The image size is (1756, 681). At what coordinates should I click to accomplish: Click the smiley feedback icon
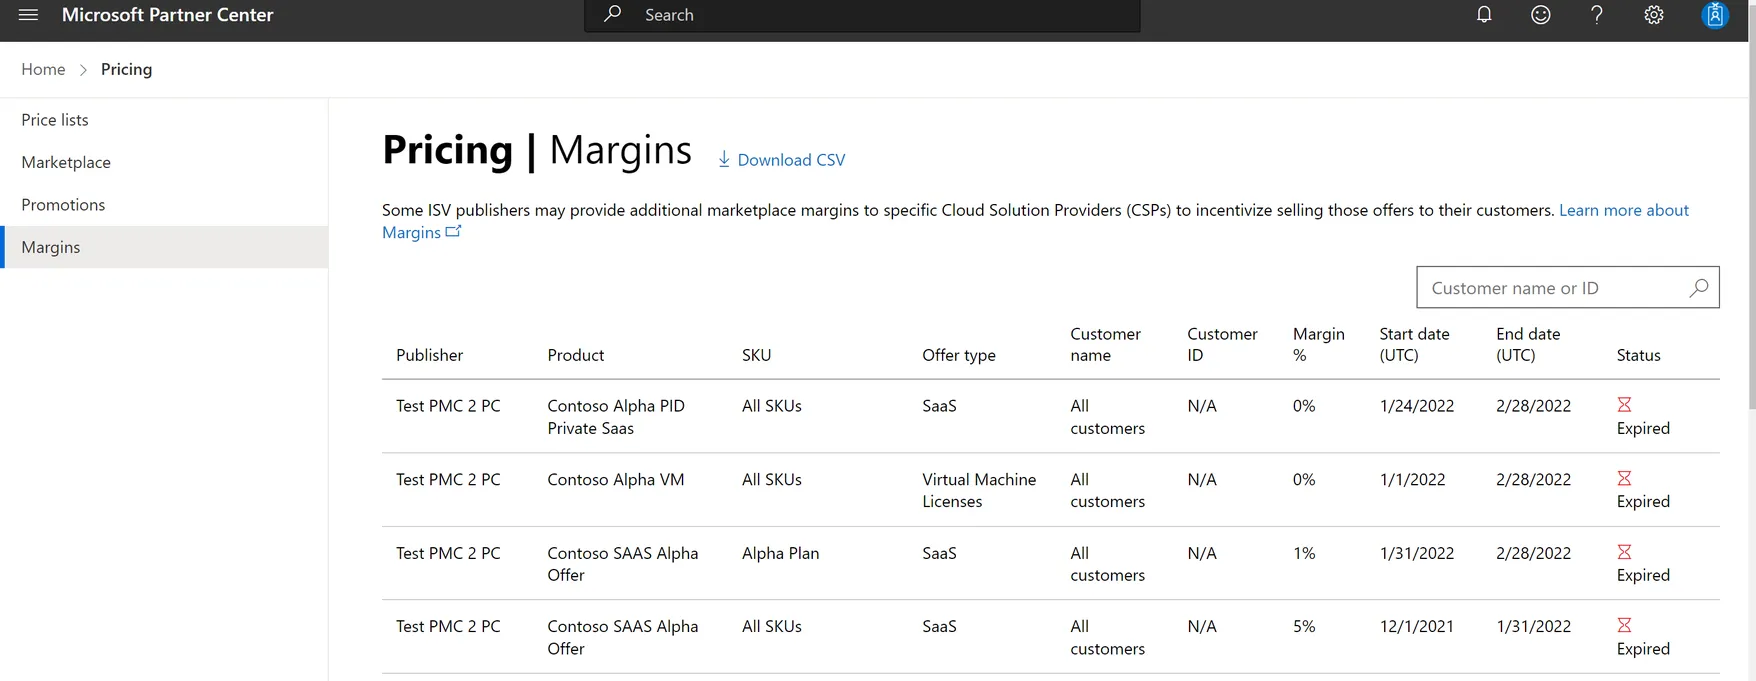click(x=1541, y=15)
